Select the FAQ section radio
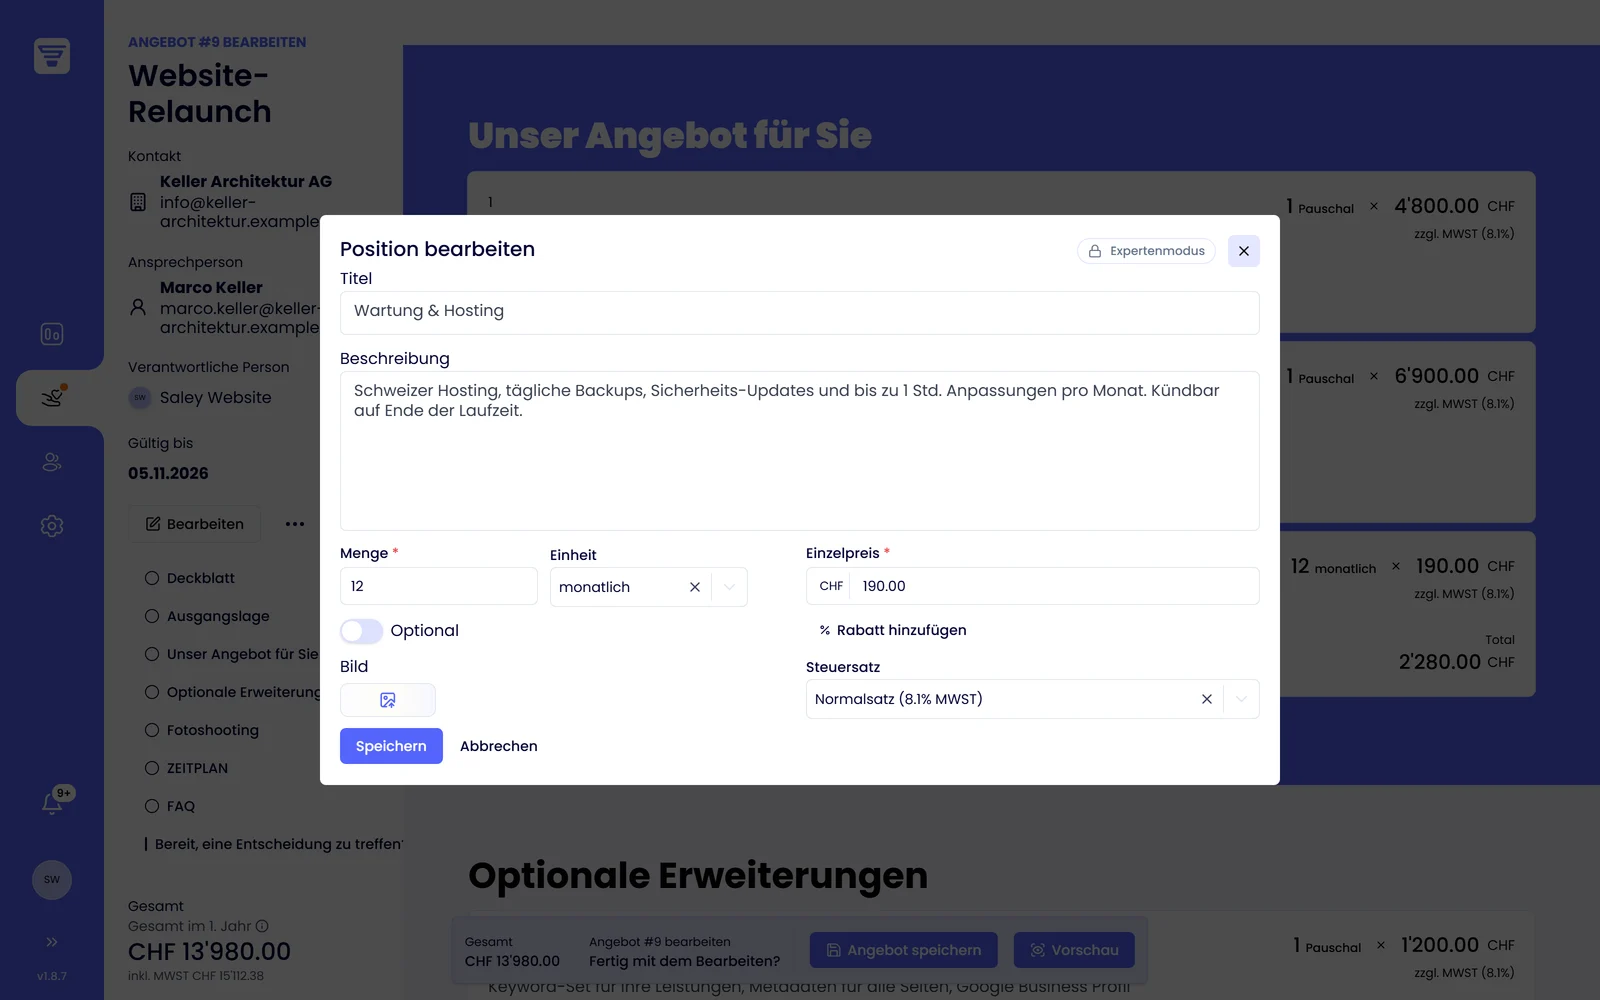 pos(152,806)
